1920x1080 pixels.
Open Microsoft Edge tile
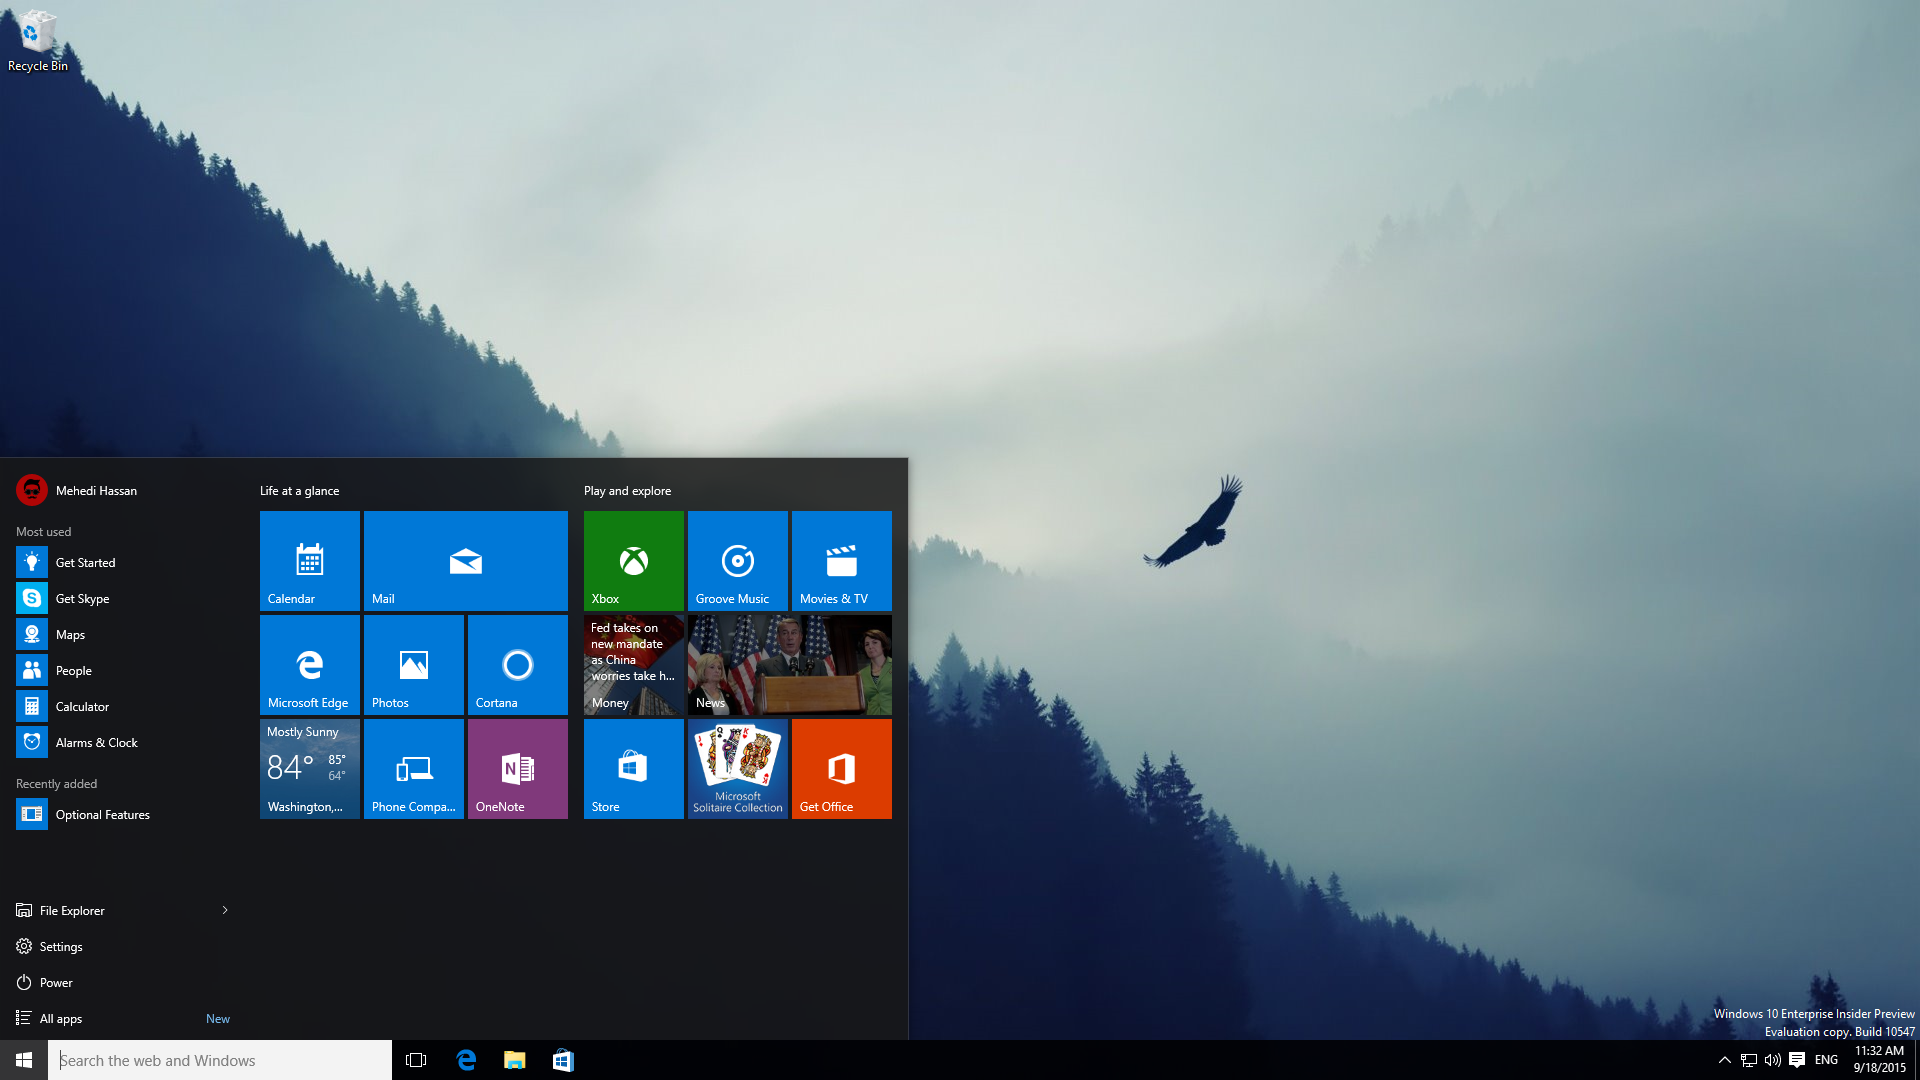click(310, 663)
